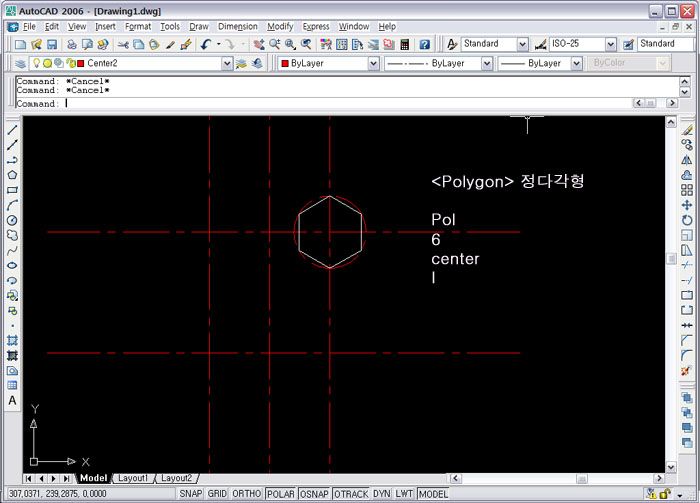Select the Model tab

tap(93, 478)
